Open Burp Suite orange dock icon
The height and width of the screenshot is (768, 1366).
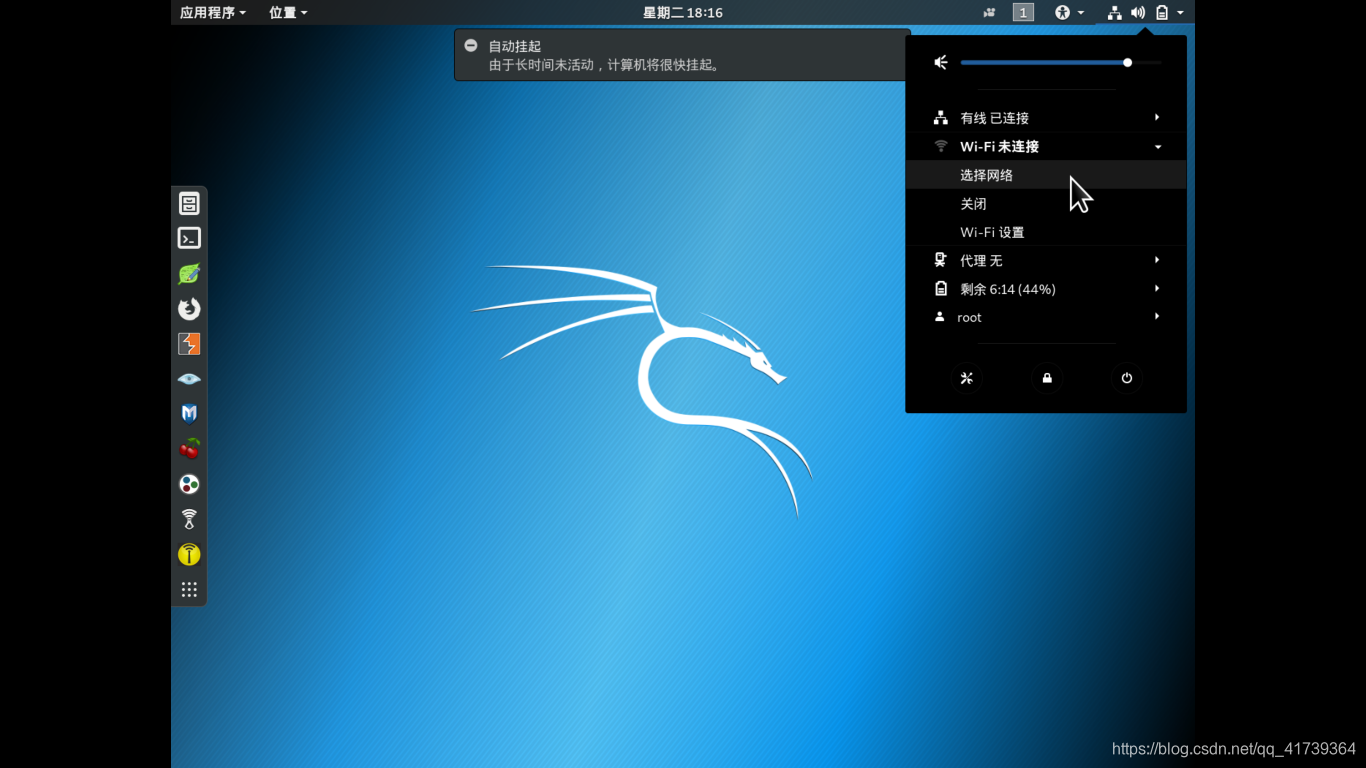coord(189,344)
